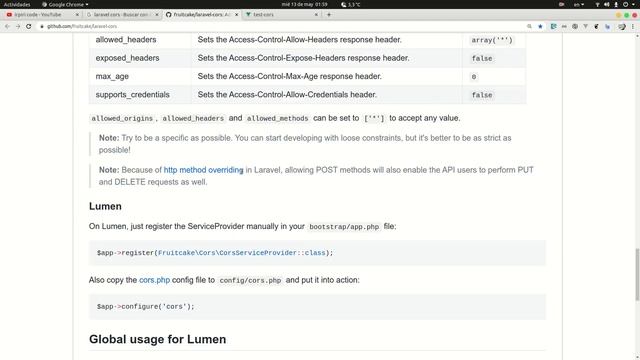The width and height of the screenshot is (640, 360).
Task: Open the new tab with plus button
Action: click(x=329, y=14)
